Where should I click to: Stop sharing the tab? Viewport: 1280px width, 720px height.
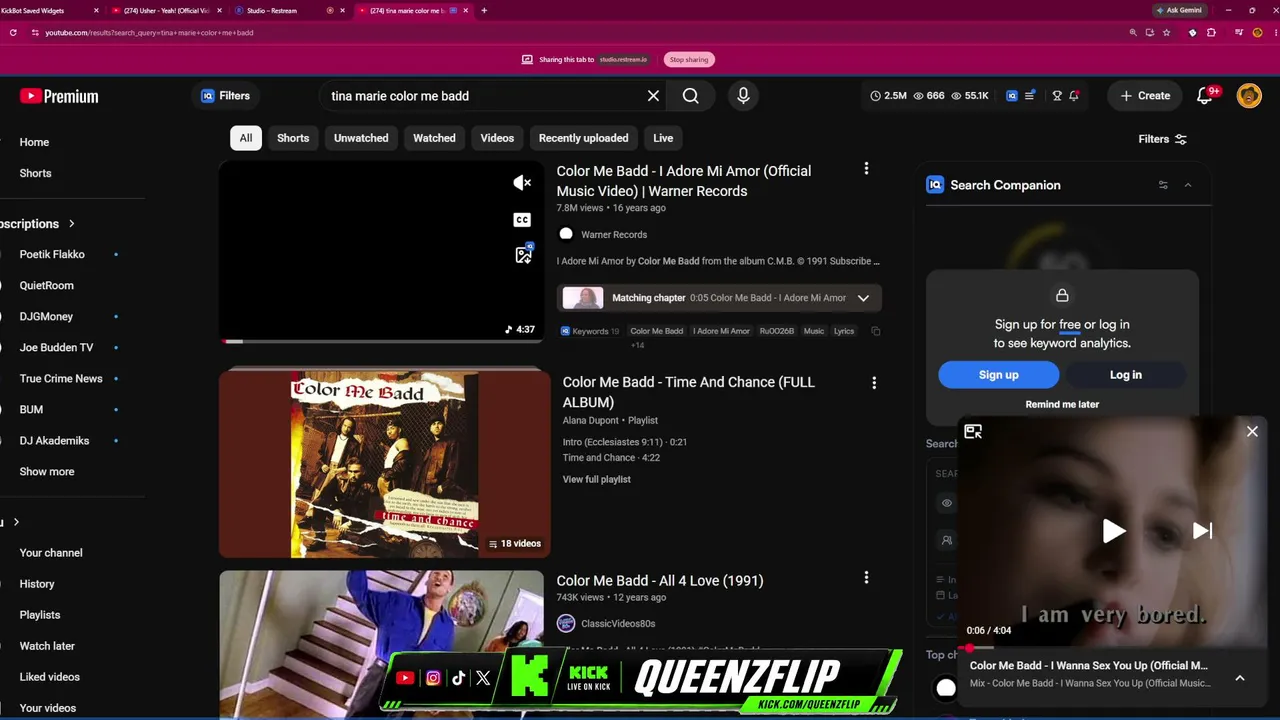coord(689,60)
